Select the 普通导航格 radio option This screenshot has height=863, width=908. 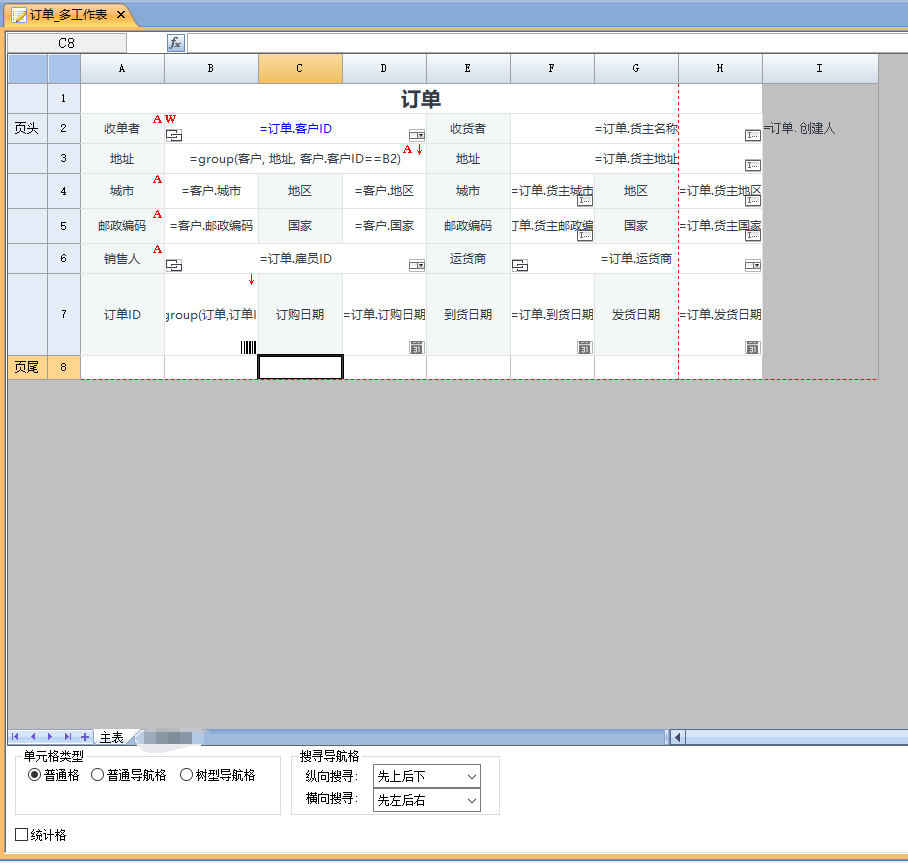tap(98, 775)
